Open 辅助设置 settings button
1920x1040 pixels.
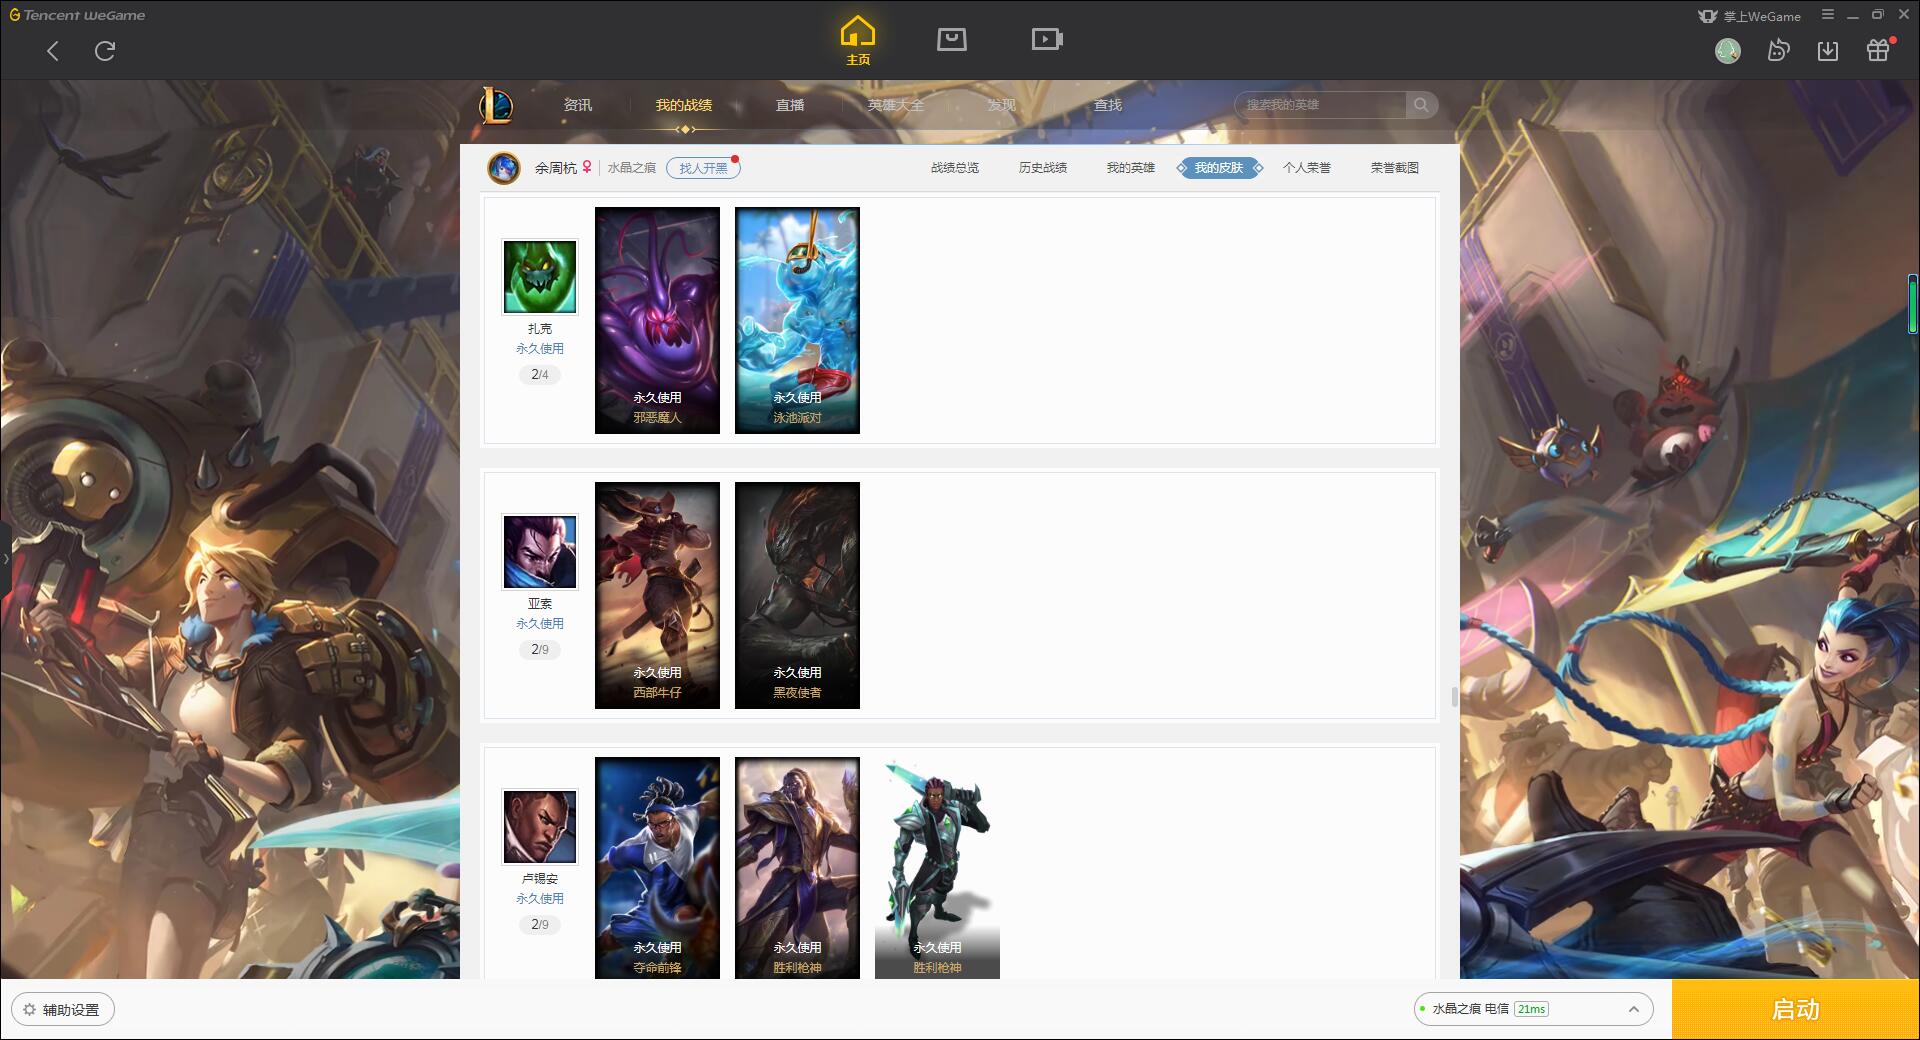pos(63,1010)
